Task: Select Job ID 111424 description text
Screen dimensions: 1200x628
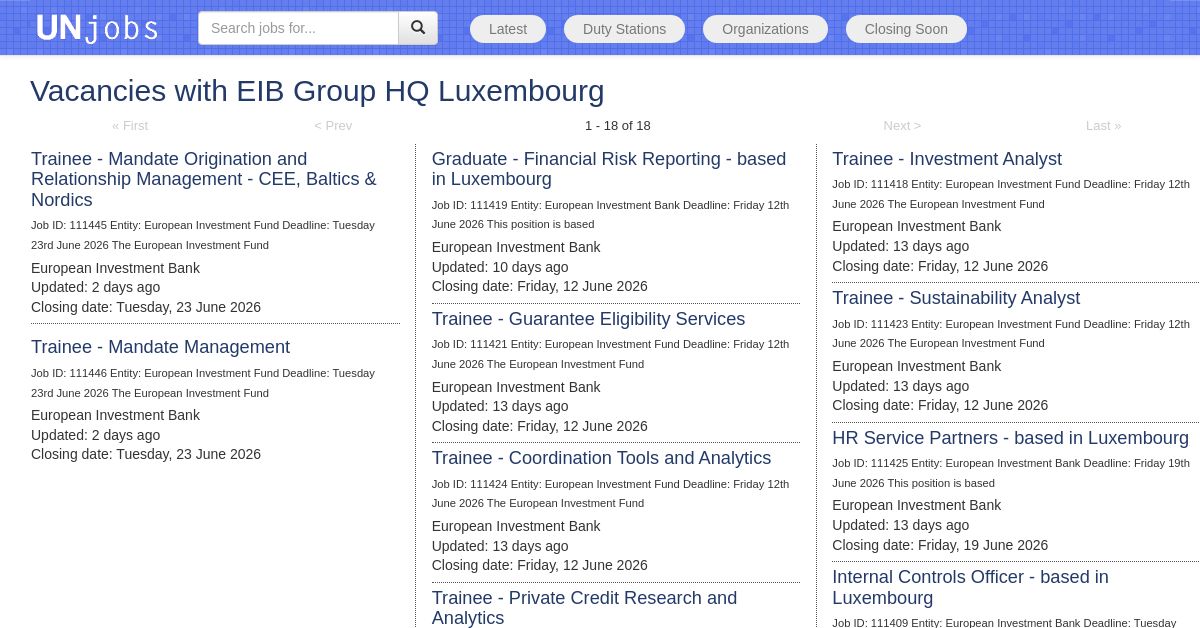Action: pos(610,494)
